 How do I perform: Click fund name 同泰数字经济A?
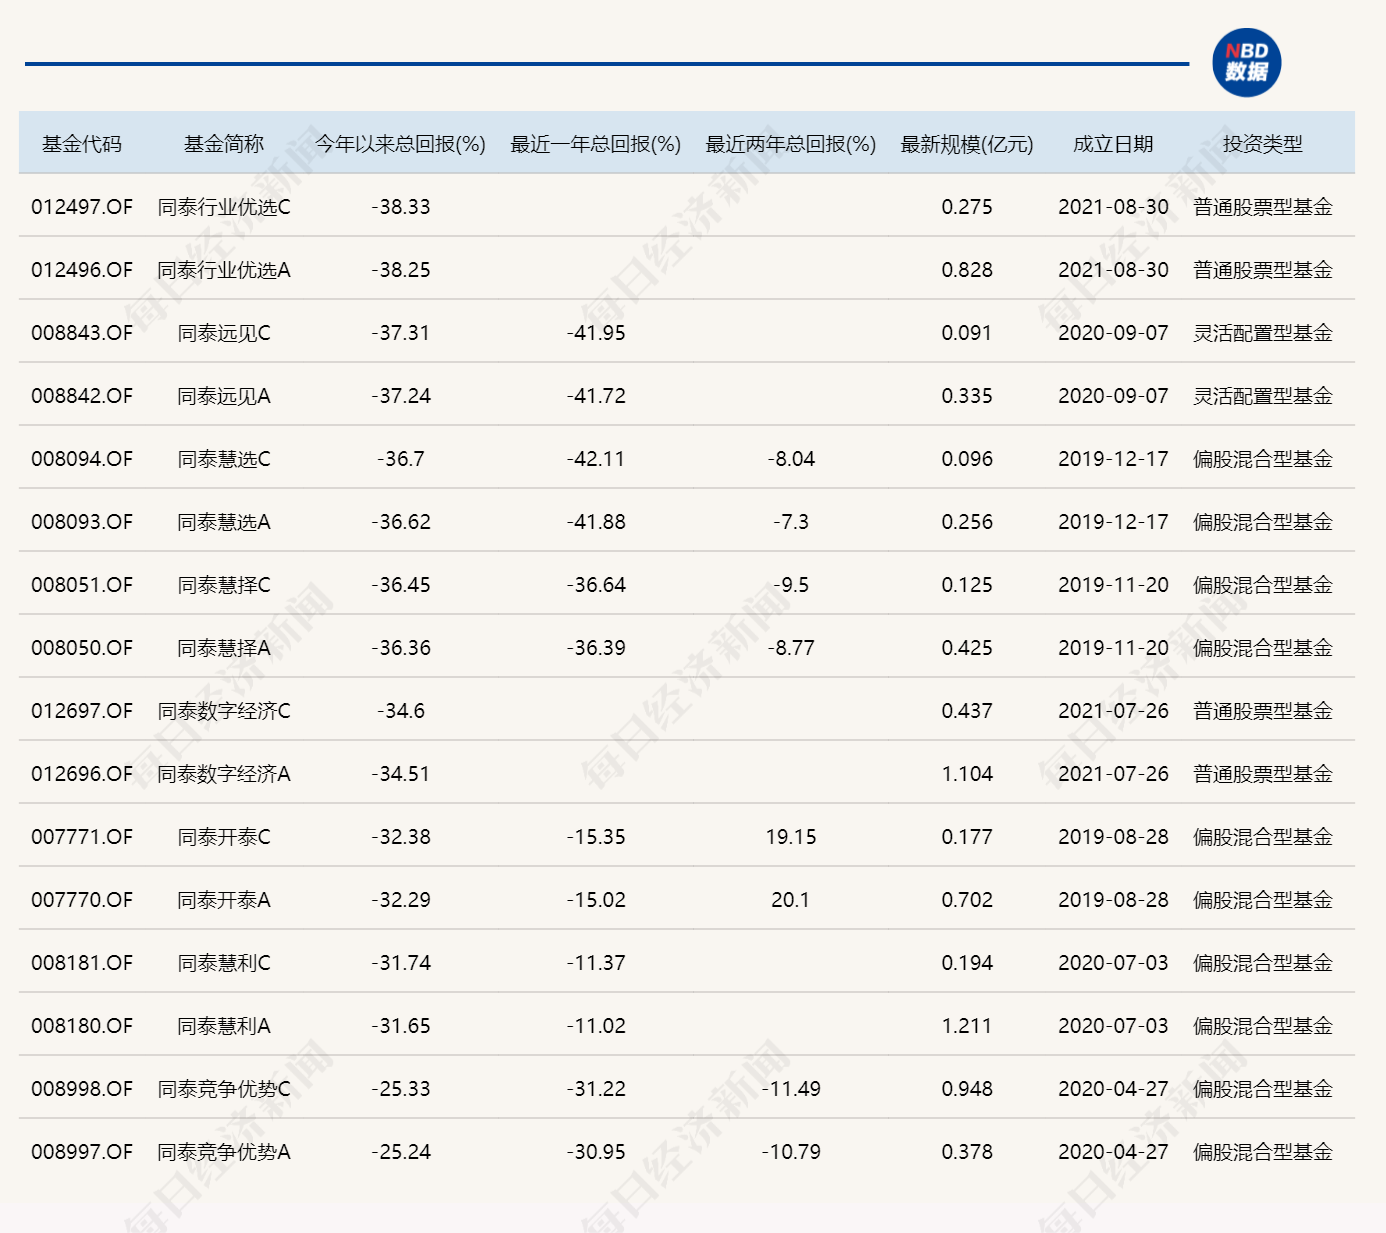(224, 774)
